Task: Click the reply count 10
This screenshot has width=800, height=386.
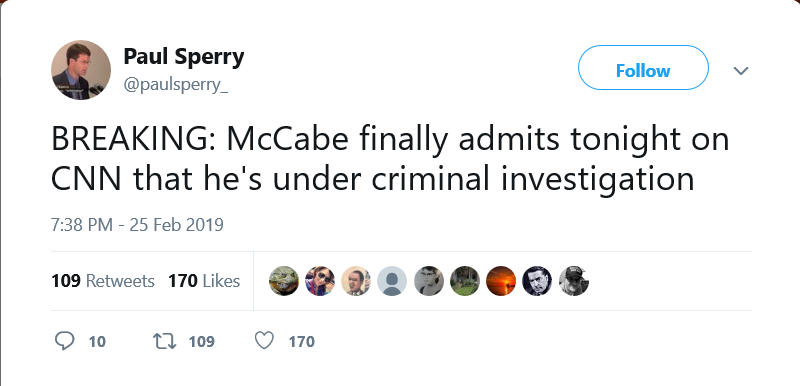Action: [97, 342]
